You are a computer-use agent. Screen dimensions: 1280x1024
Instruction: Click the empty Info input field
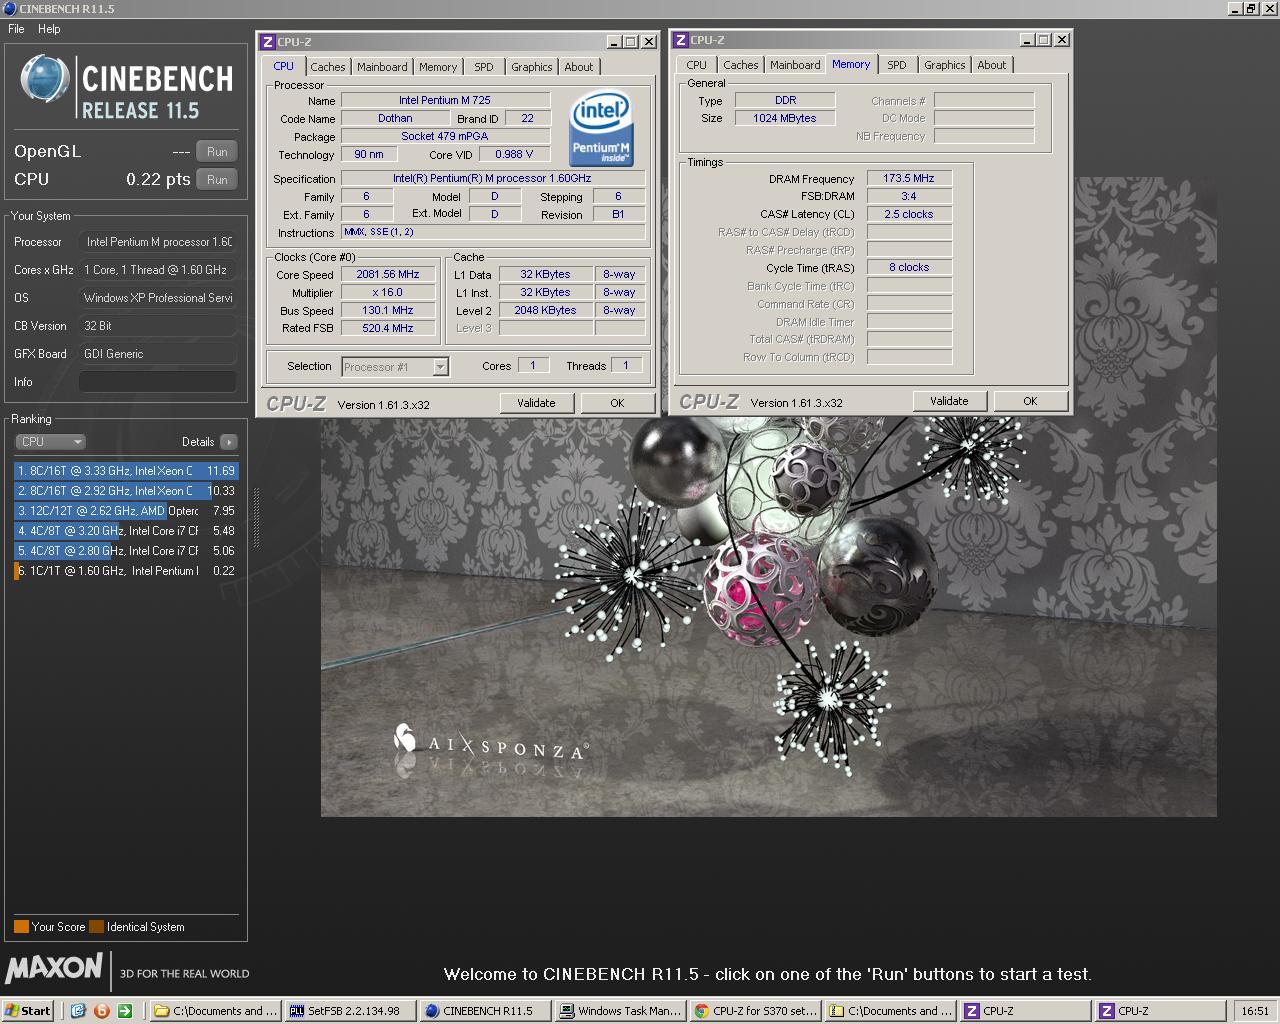[x=158, y=382]
